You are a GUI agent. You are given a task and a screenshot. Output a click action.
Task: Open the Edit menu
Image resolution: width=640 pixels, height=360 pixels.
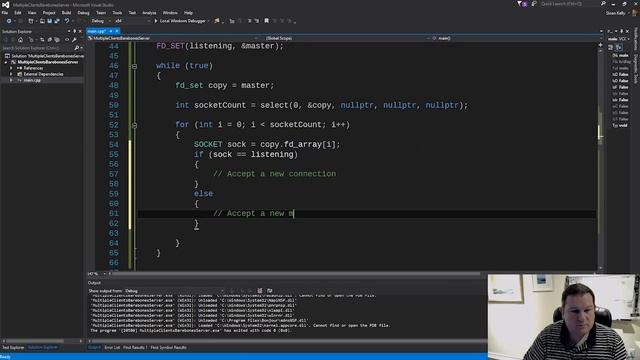(x=18, y=13)
